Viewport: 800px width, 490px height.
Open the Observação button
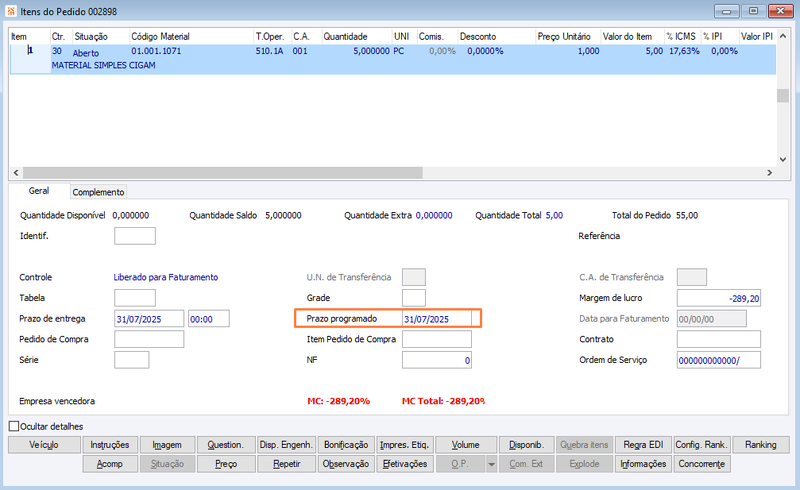pyautogui.click(x=346, y=464)
